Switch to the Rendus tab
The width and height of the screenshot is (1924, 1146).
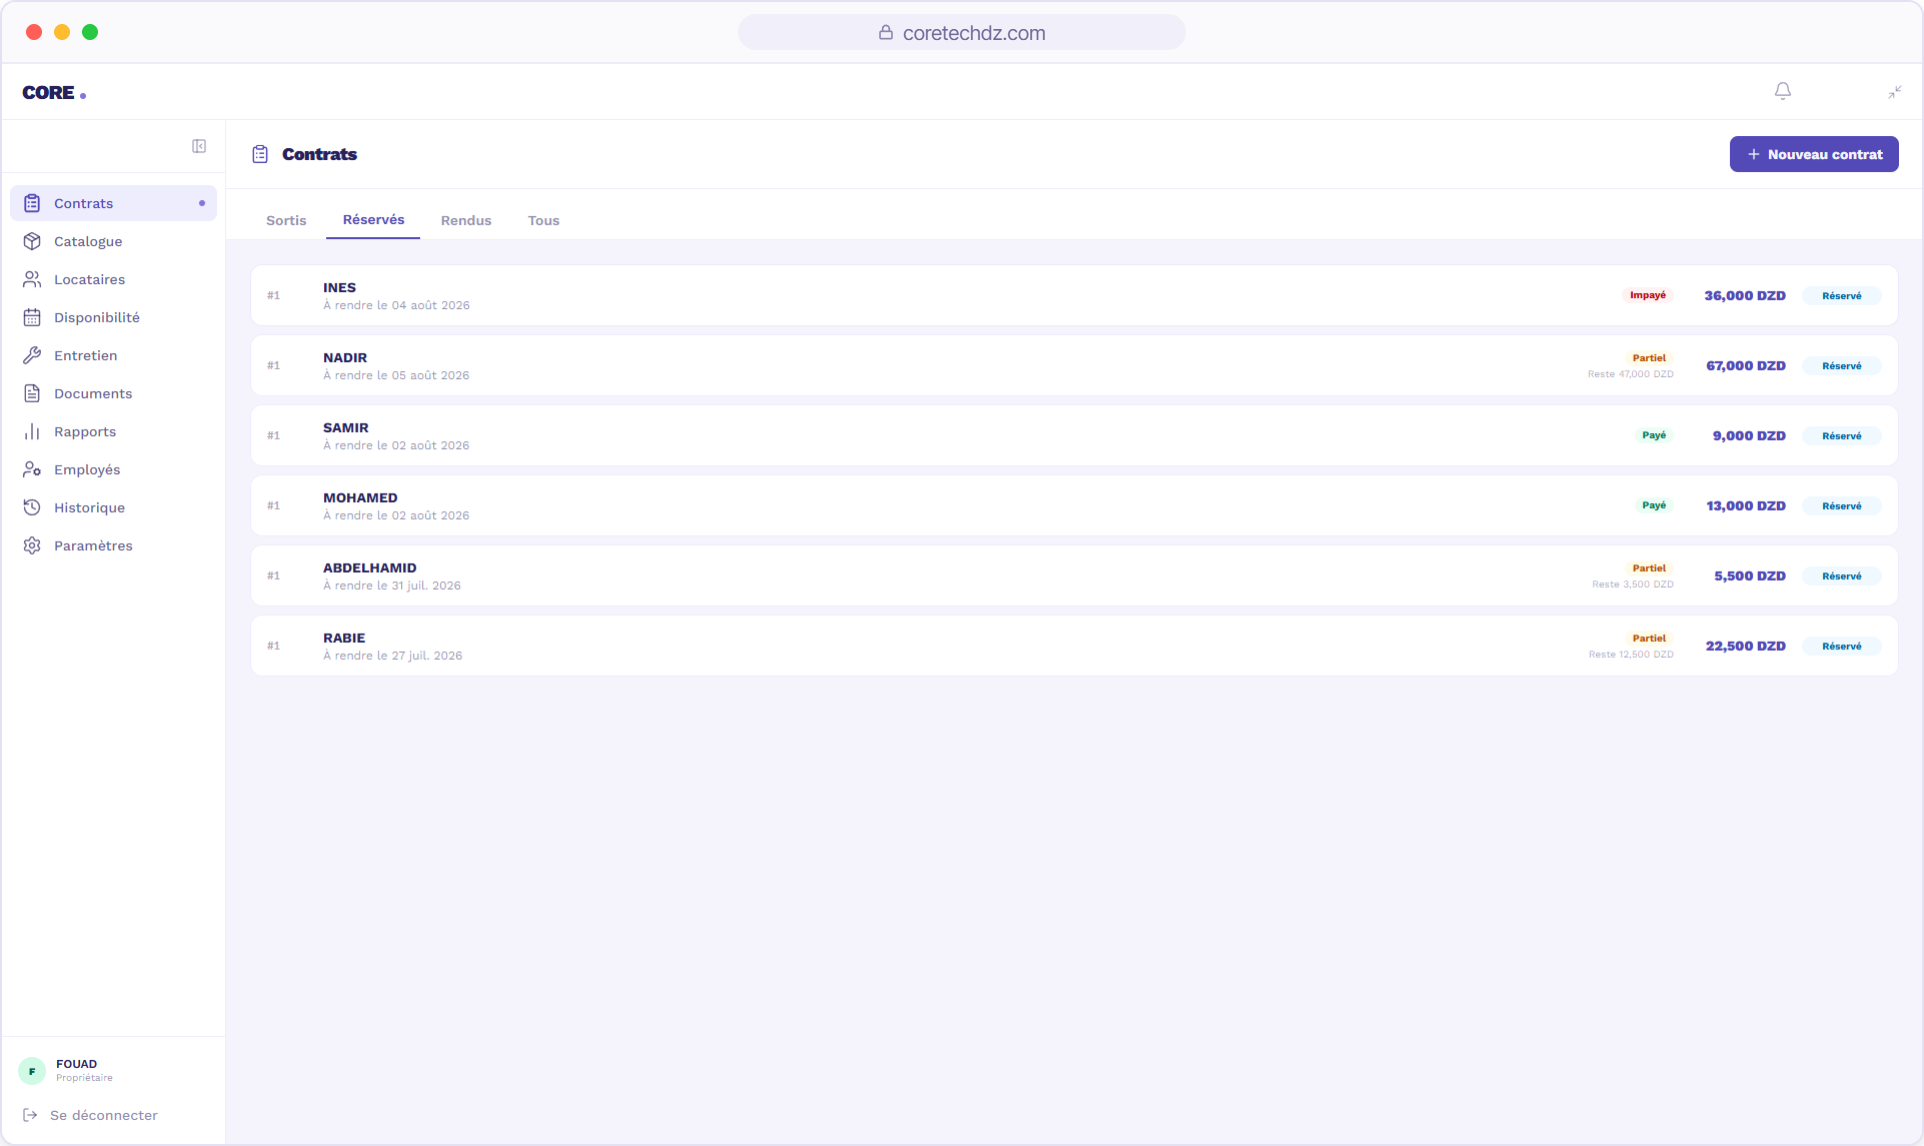tap(466, 220)
